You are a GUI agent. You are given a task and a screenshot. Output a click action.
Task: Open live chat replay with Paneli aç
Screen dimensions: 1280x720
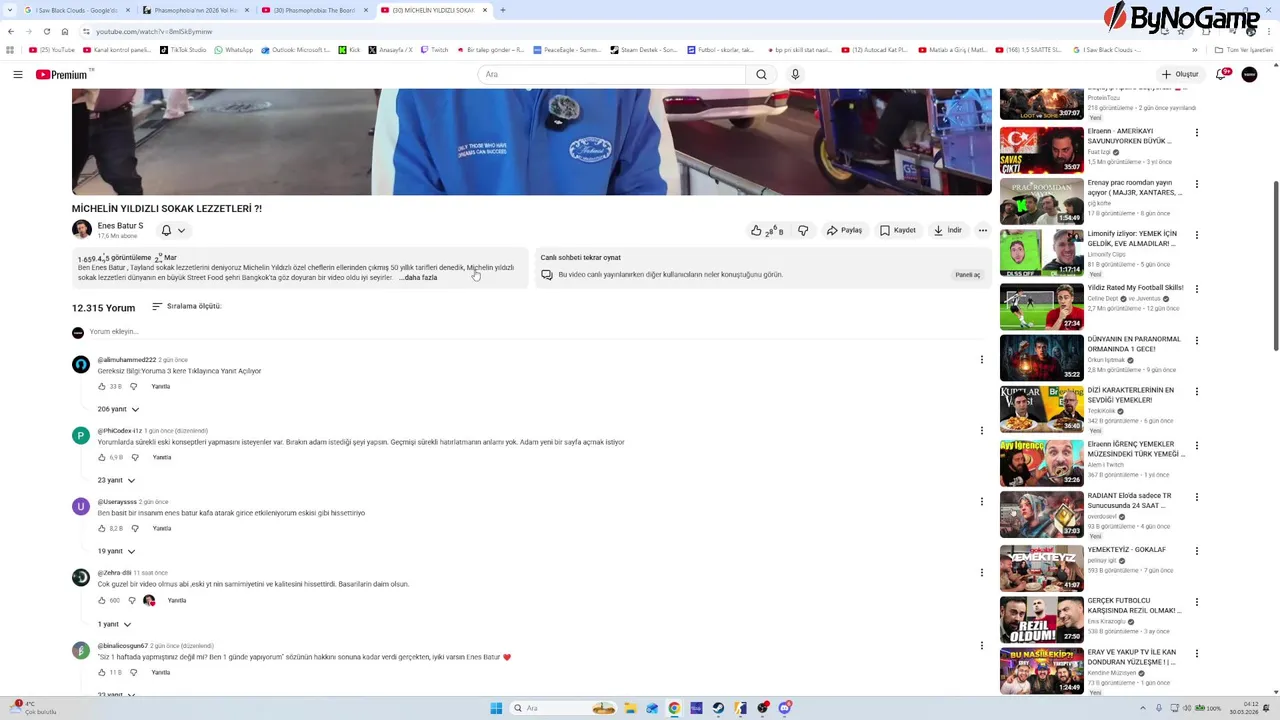click(967, 275)
